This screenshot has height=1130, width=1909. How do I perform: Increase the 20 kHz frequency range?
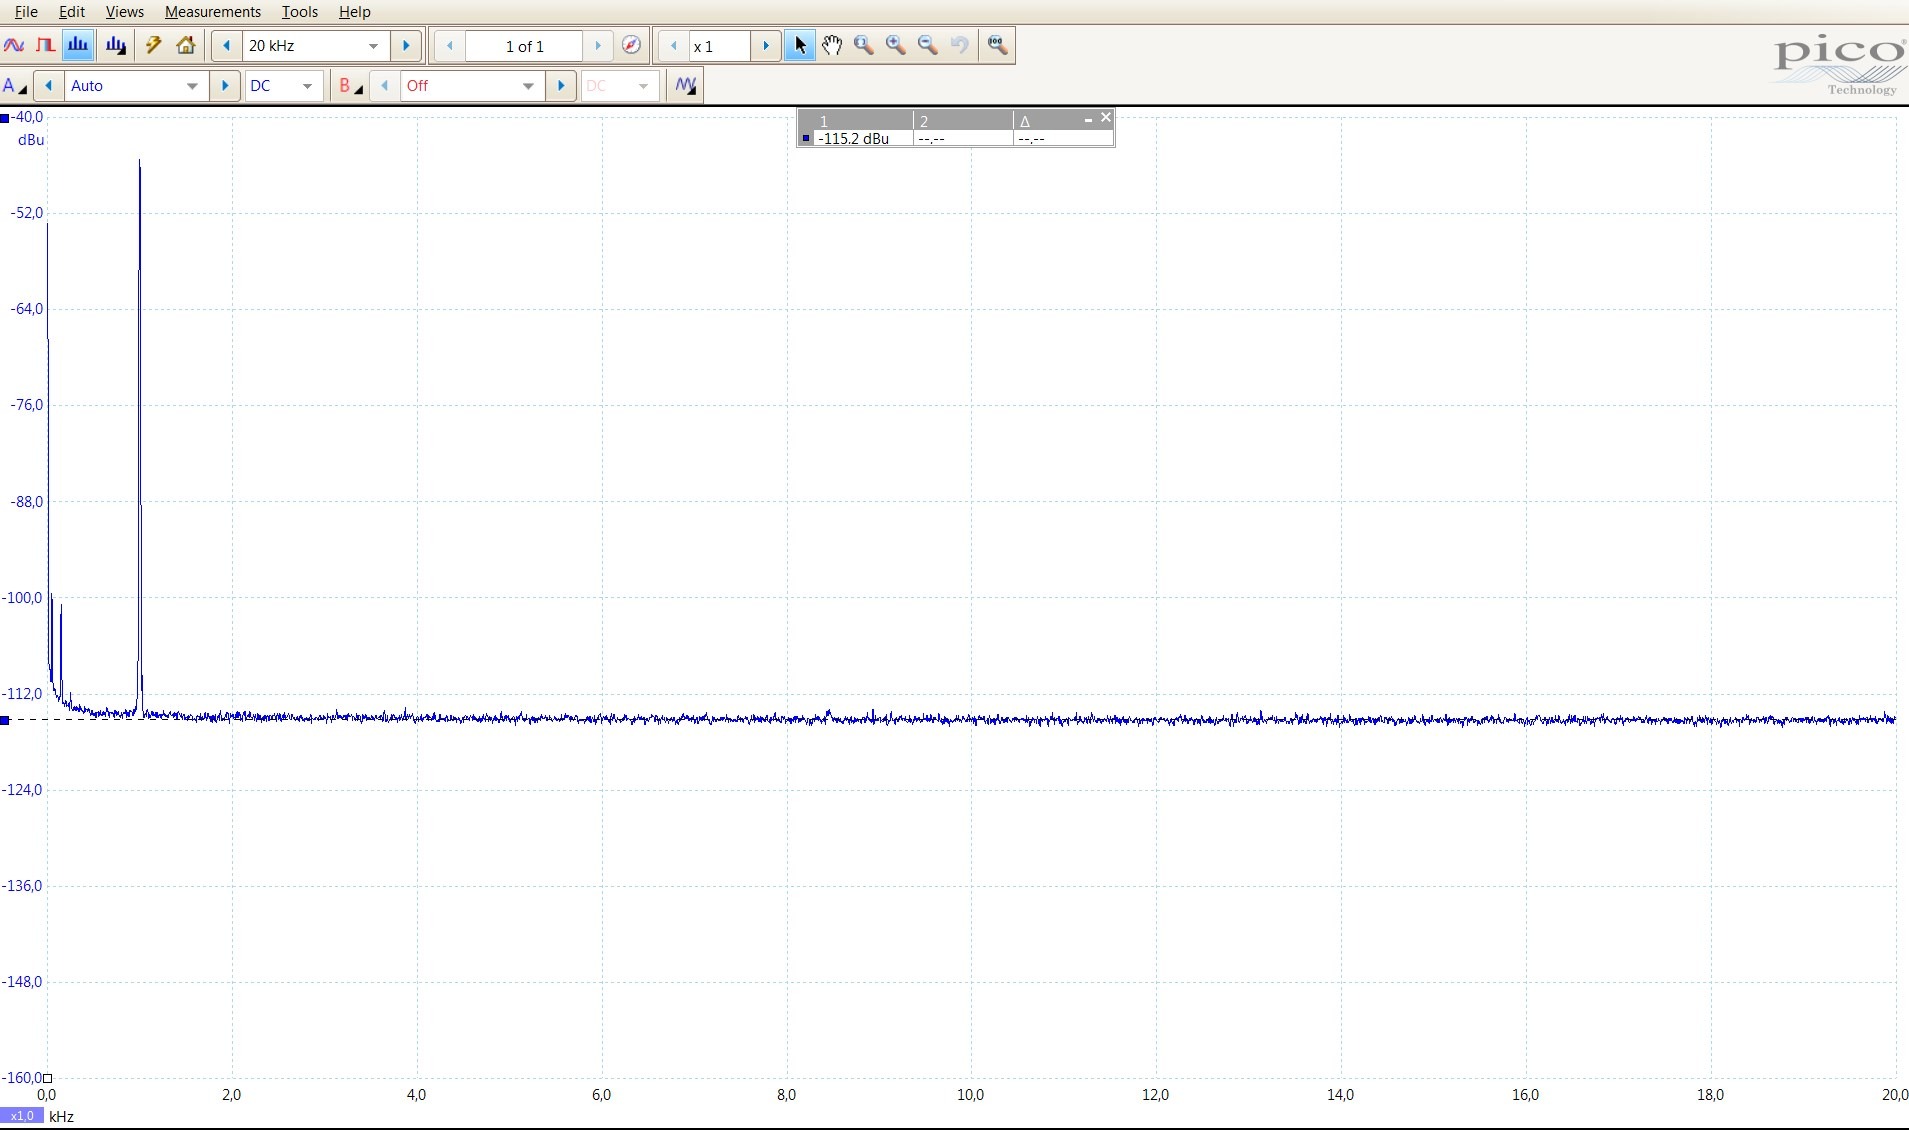tap(406, 46)
